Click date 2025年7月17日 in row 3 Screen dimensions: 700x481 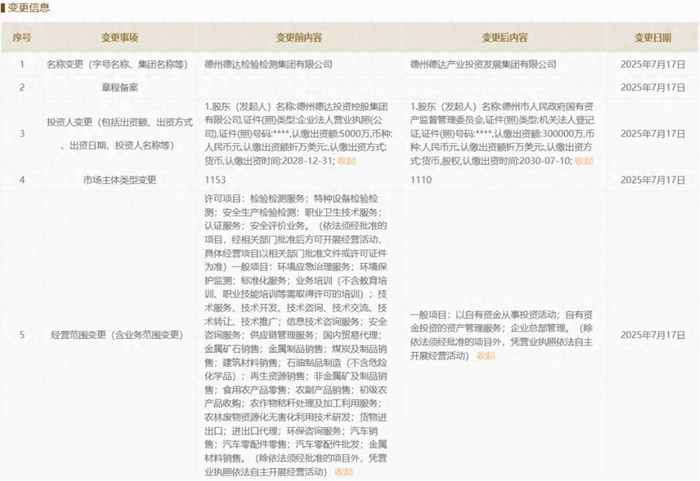click(x=653, y=134)
